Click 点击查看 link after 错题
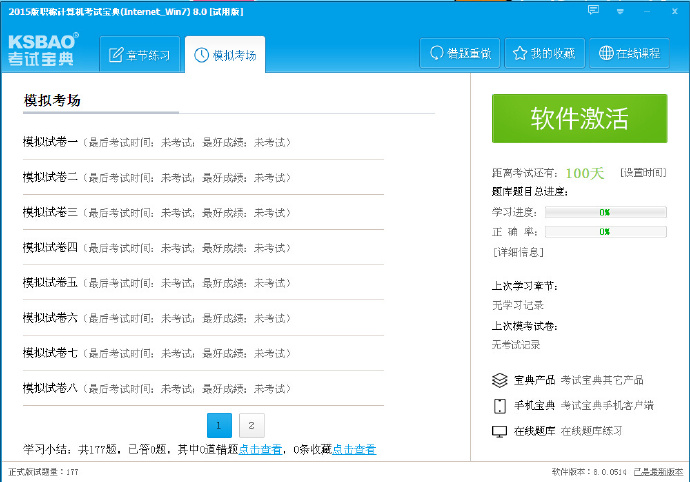Viewport: 690px width, 482px height. click(260, 449)
